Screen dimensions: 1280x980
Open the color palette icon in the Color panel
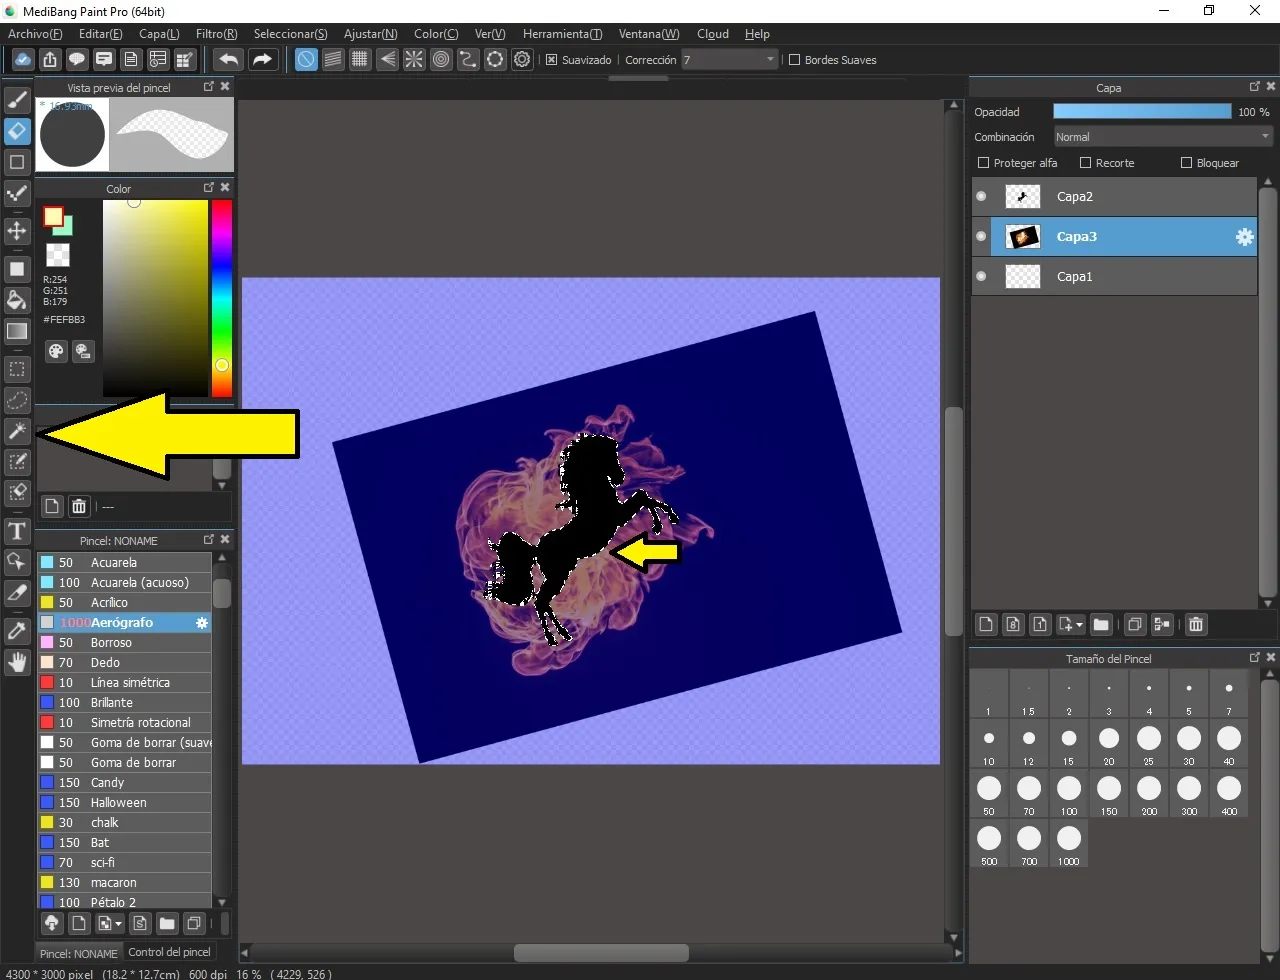point(56,351)
